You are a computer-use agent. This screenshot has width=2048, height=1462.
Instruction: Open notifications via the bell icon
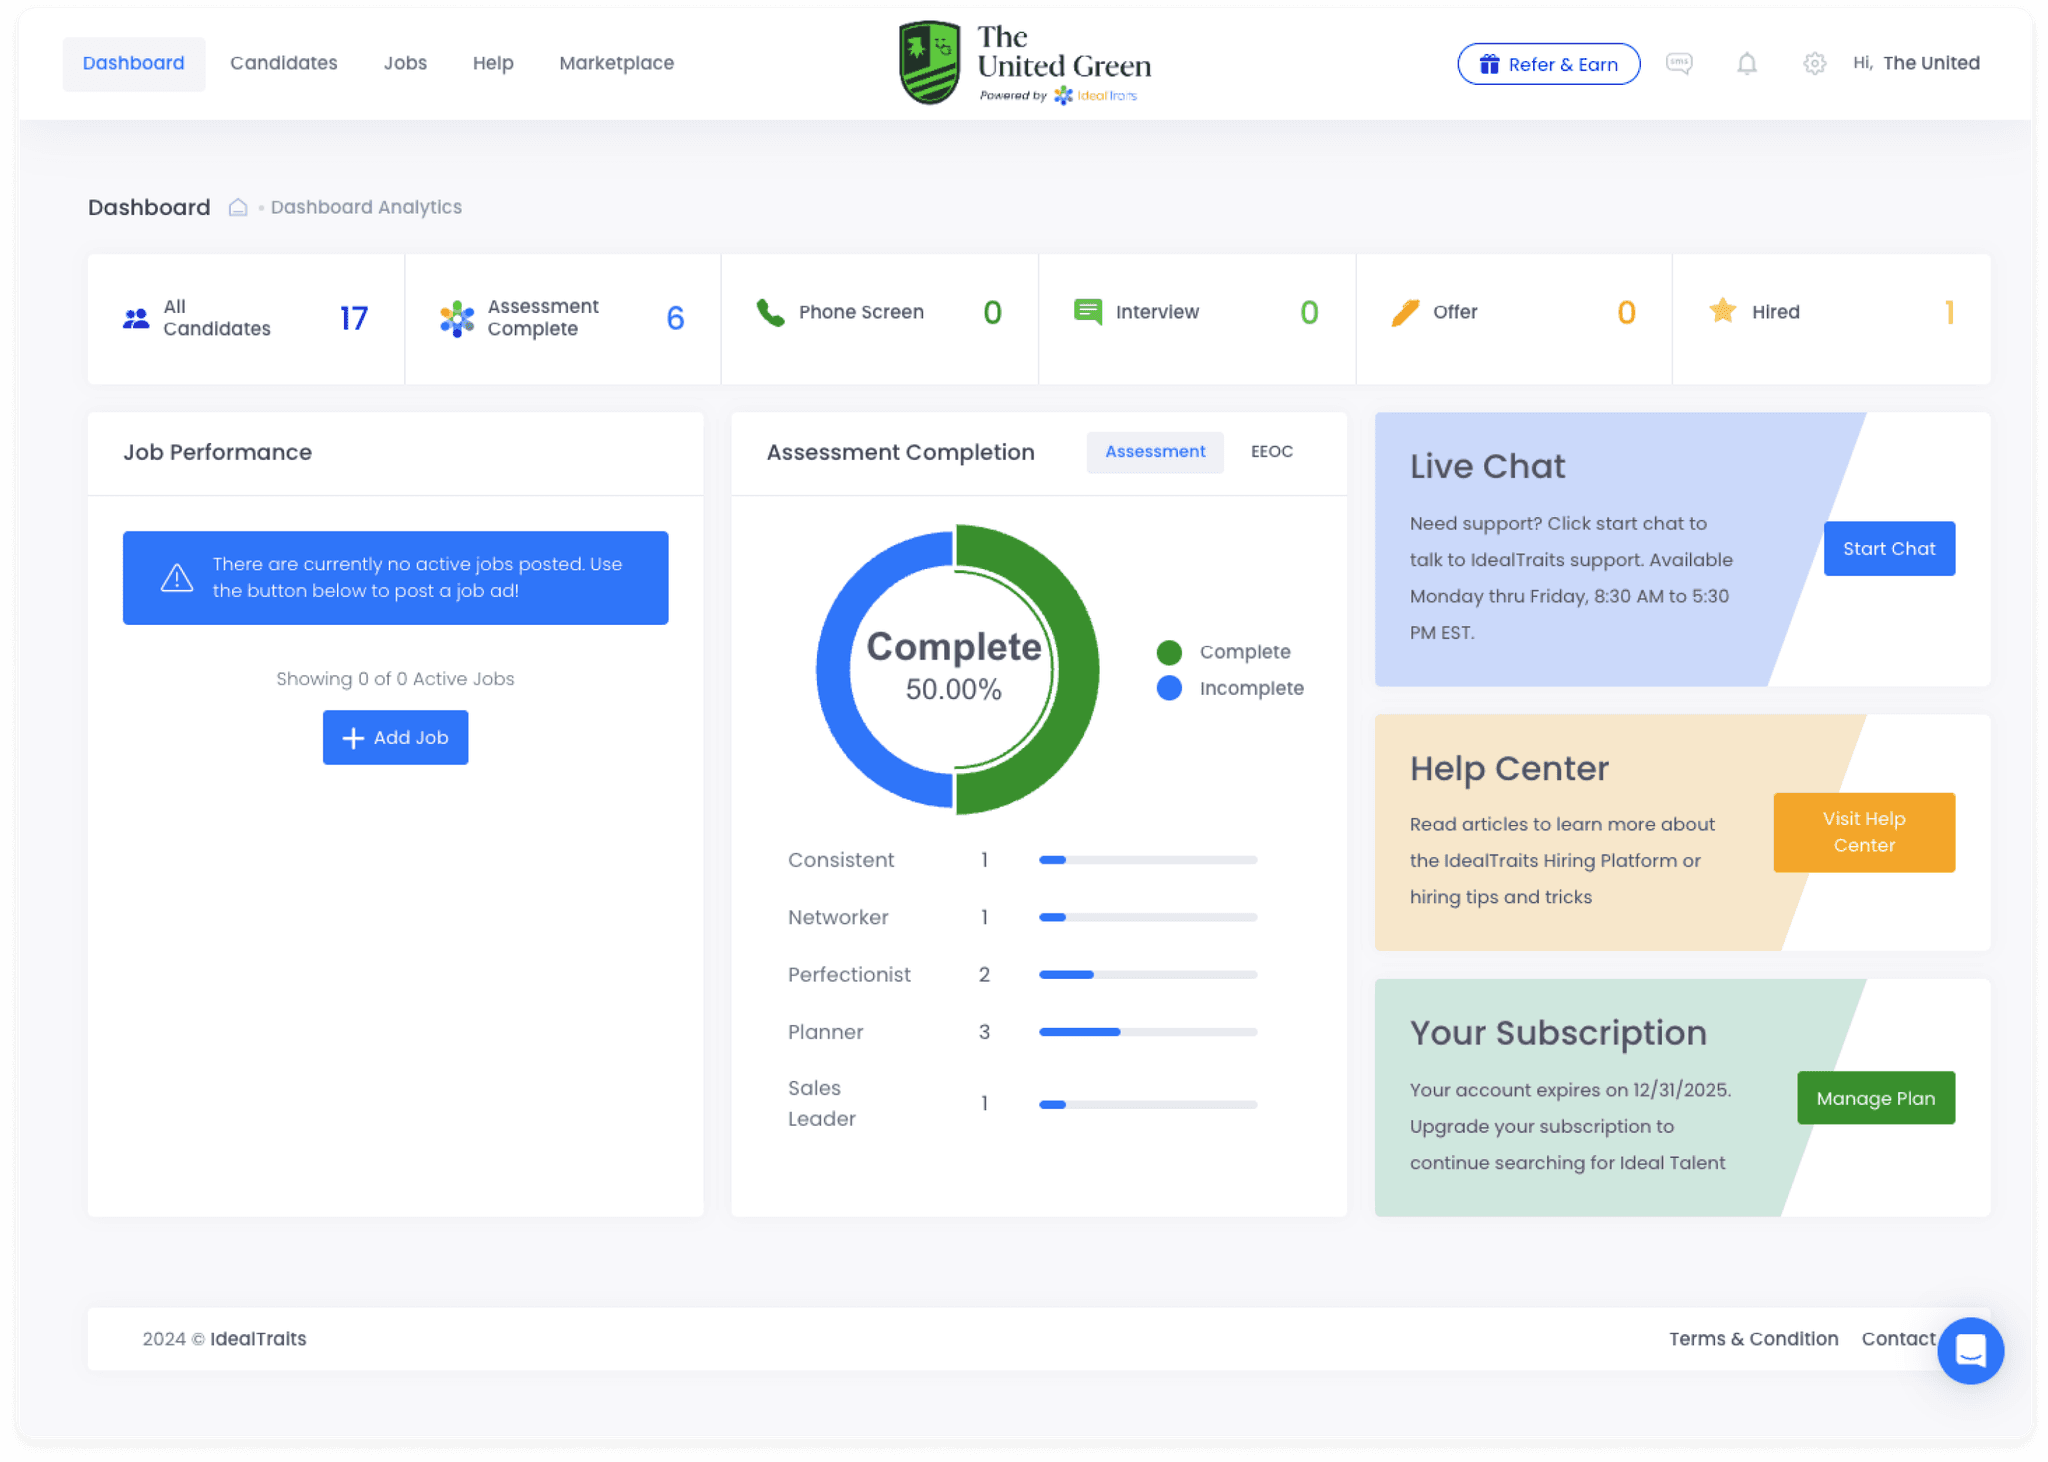coord(1747,63)
